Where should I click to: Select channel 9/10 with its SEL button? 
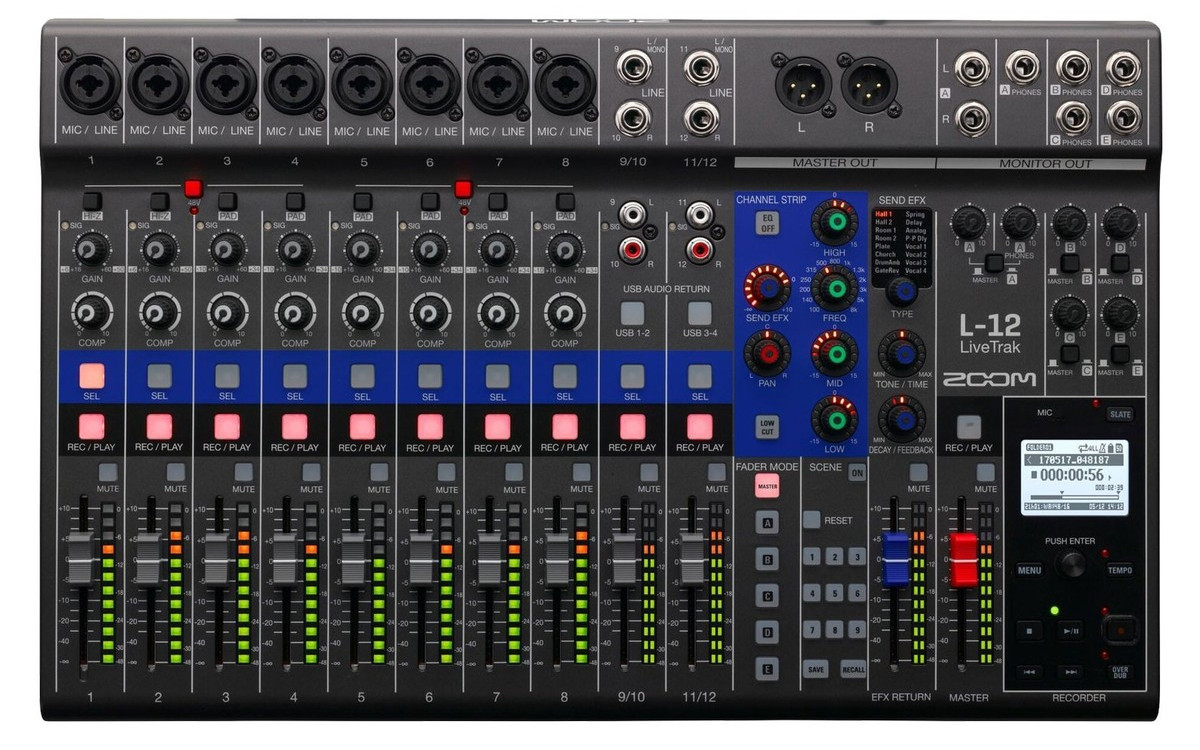632,376
